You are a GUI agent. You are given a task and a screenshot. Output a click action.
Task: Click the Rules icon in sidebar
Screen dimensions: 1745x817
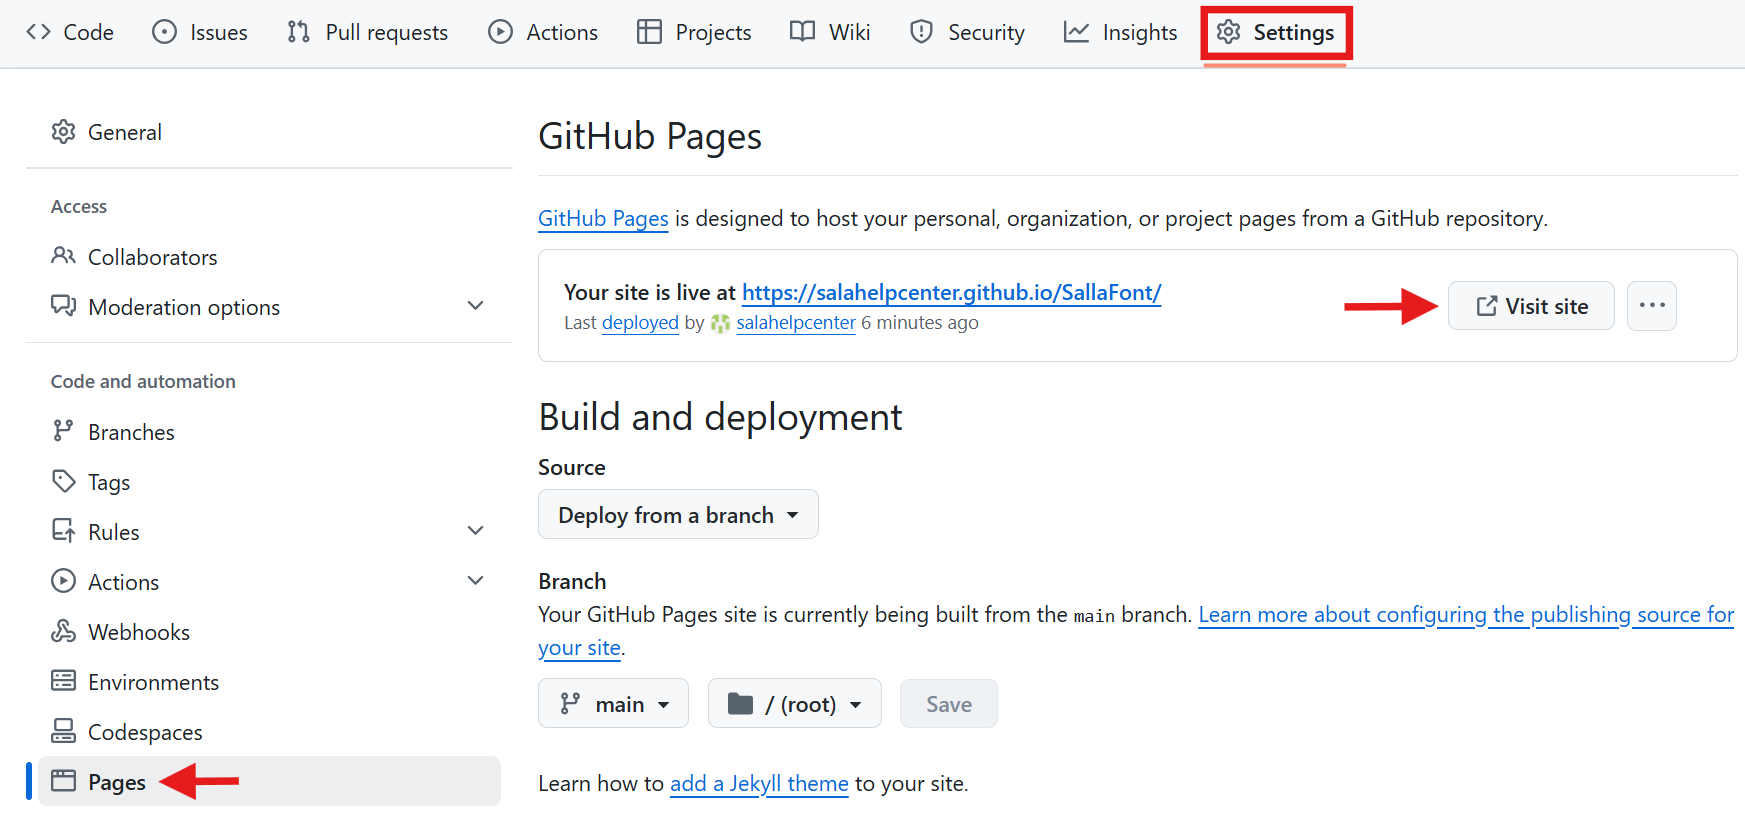64,531
